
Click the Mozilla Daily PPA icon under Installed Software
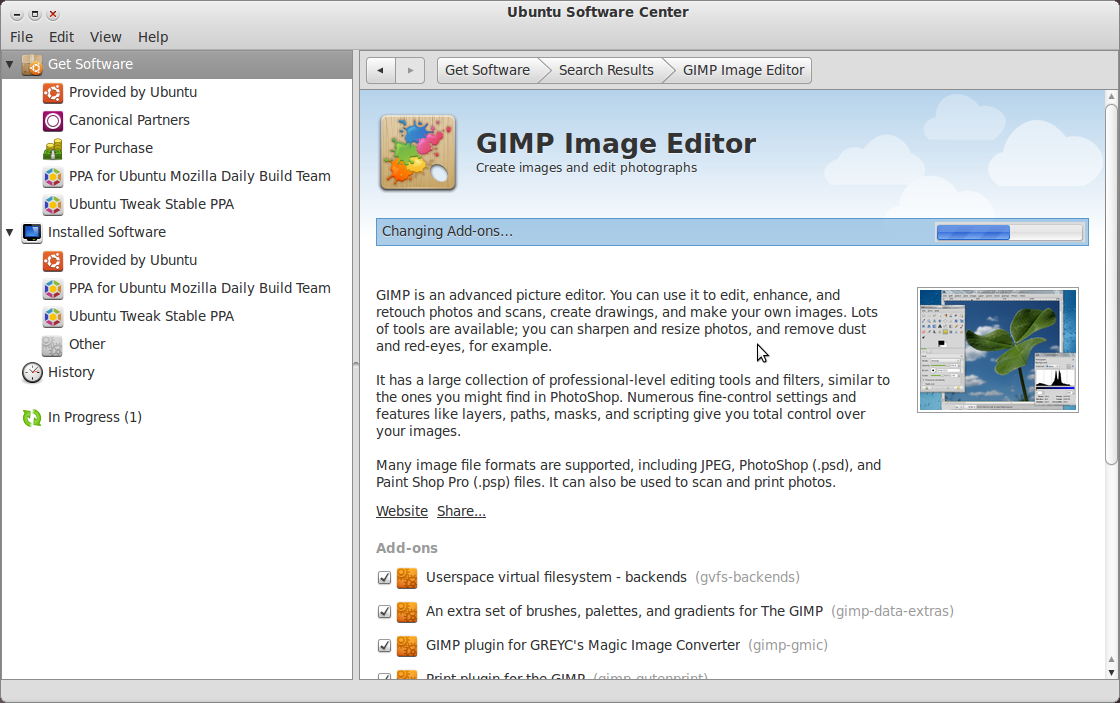pyautogui.click(x=53, y=289)
